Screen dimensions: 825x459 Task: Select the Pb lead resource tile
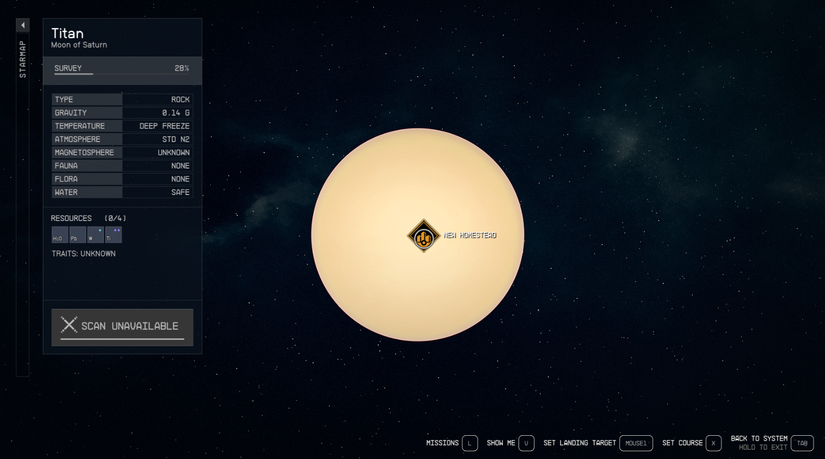click(77, 236)
